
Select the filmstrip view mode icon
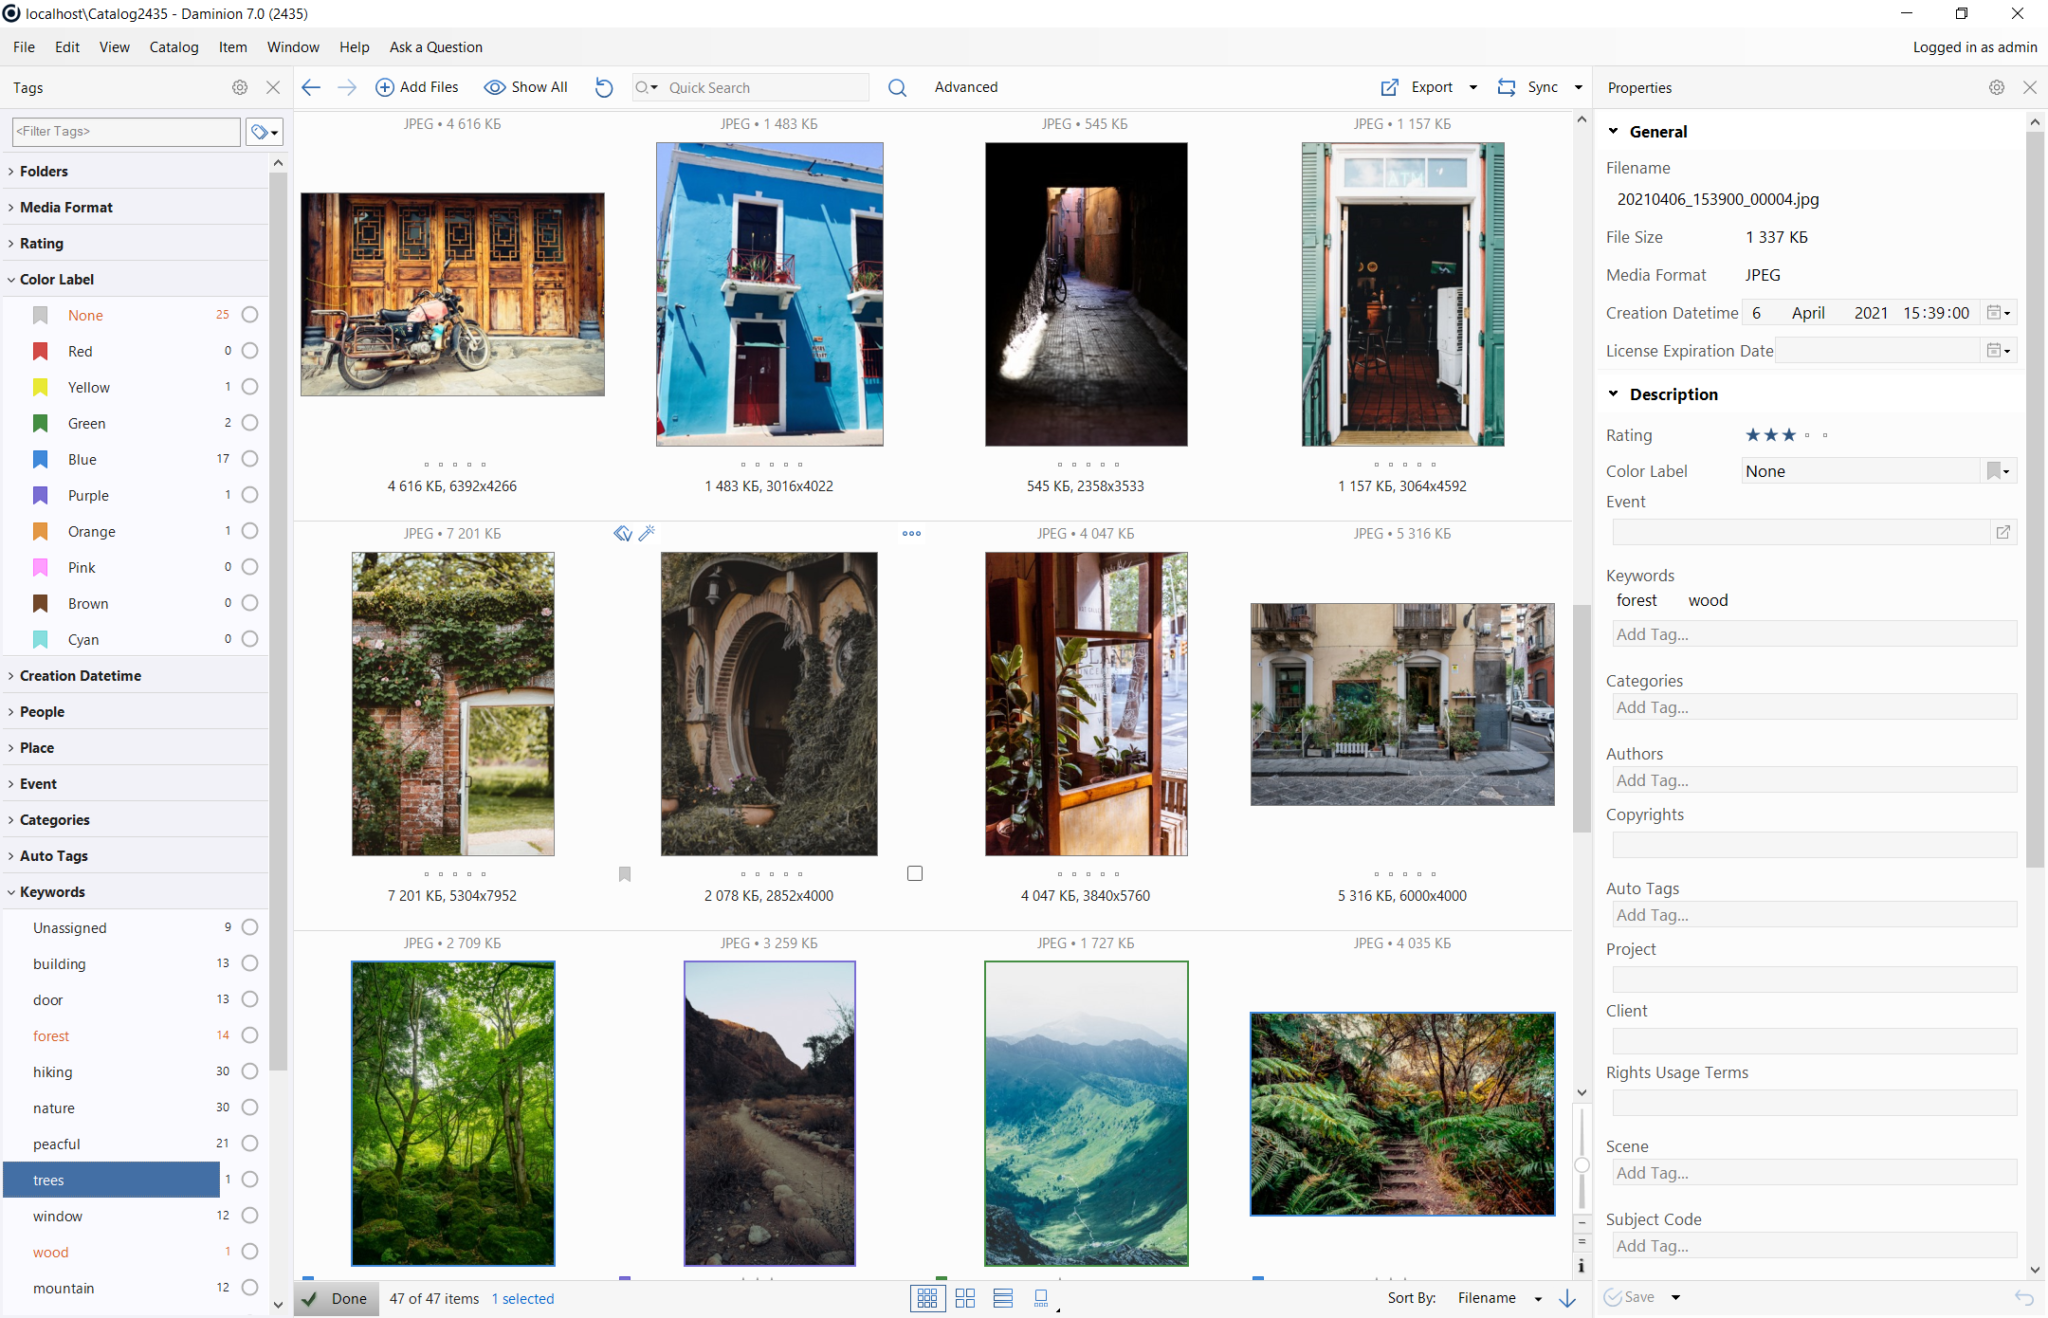coord(1040,1297)
